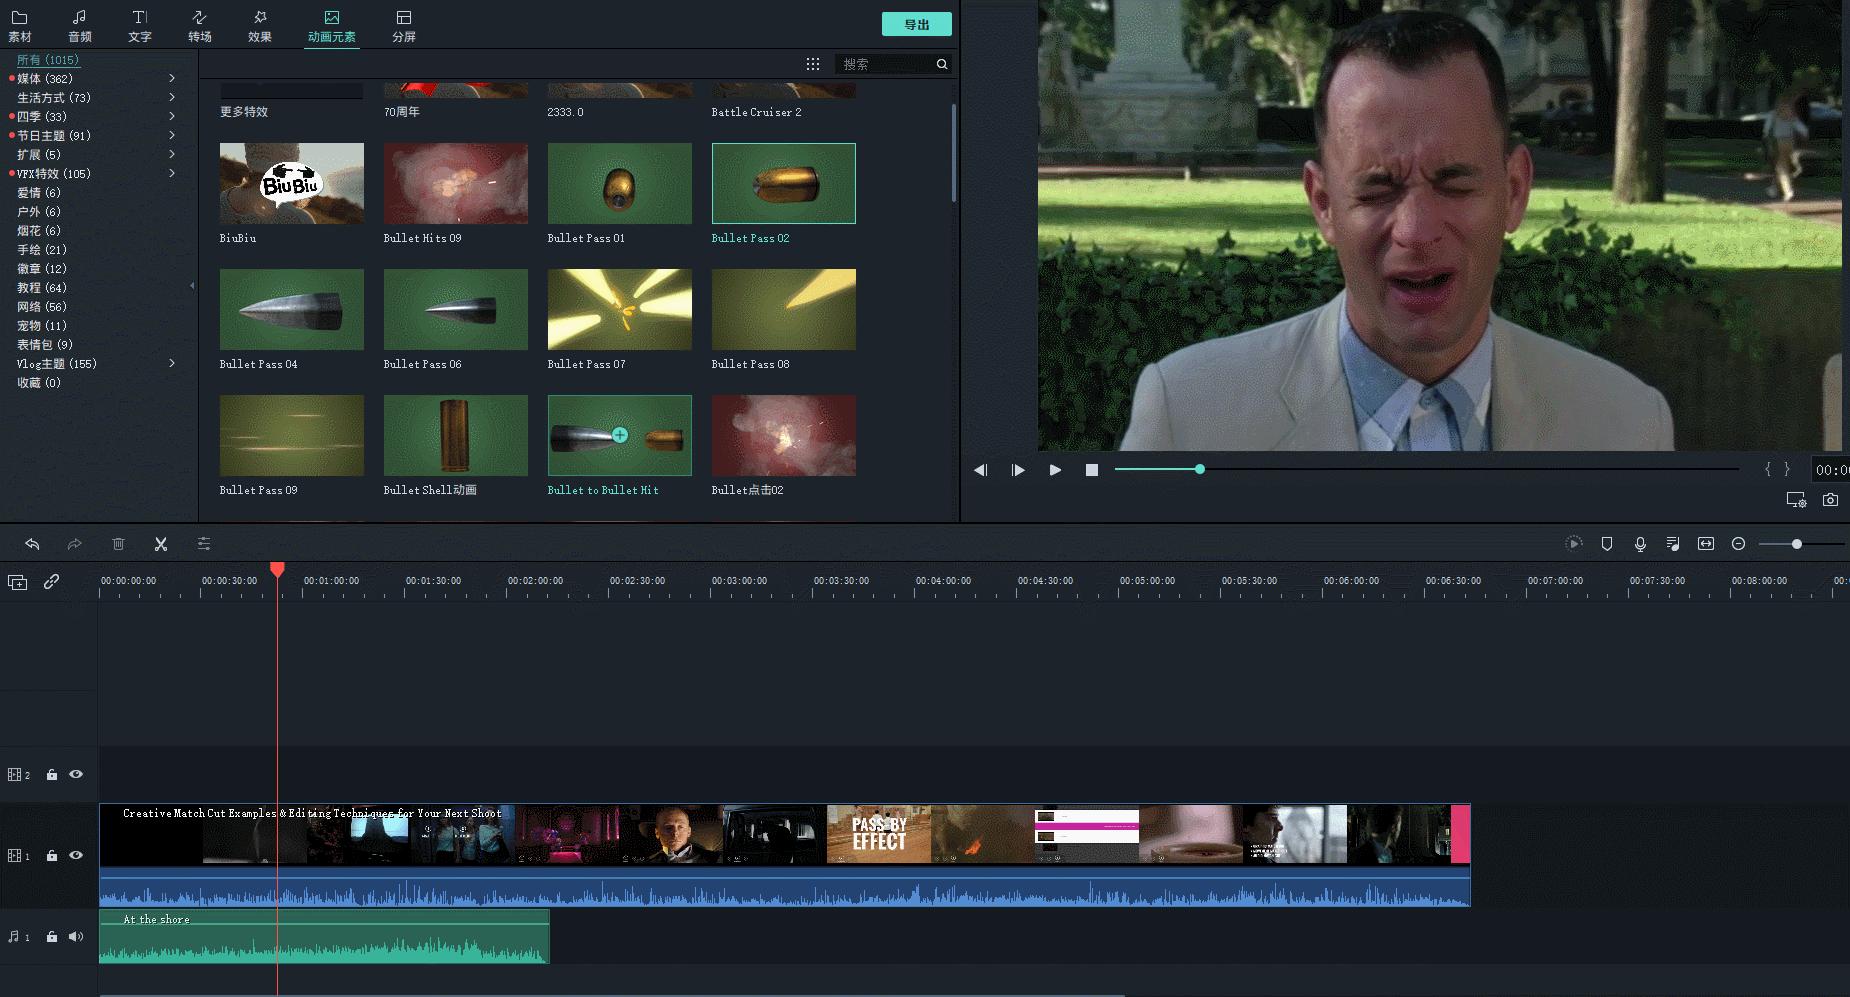Screen dimensions: 1850x997
Task: Switch grid view of elements
Action: (x=813, y=64)
